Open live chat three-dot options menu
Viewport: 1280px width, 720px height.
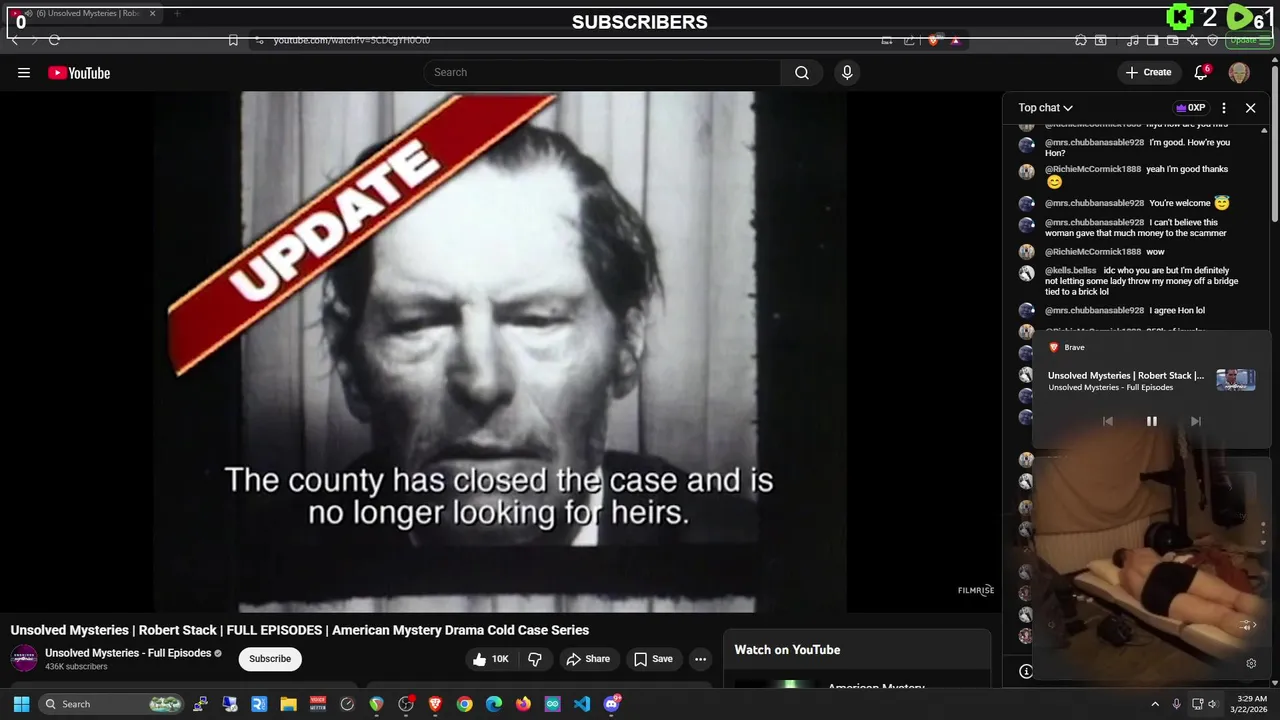pyautogui.click(x=1224, y=108)
